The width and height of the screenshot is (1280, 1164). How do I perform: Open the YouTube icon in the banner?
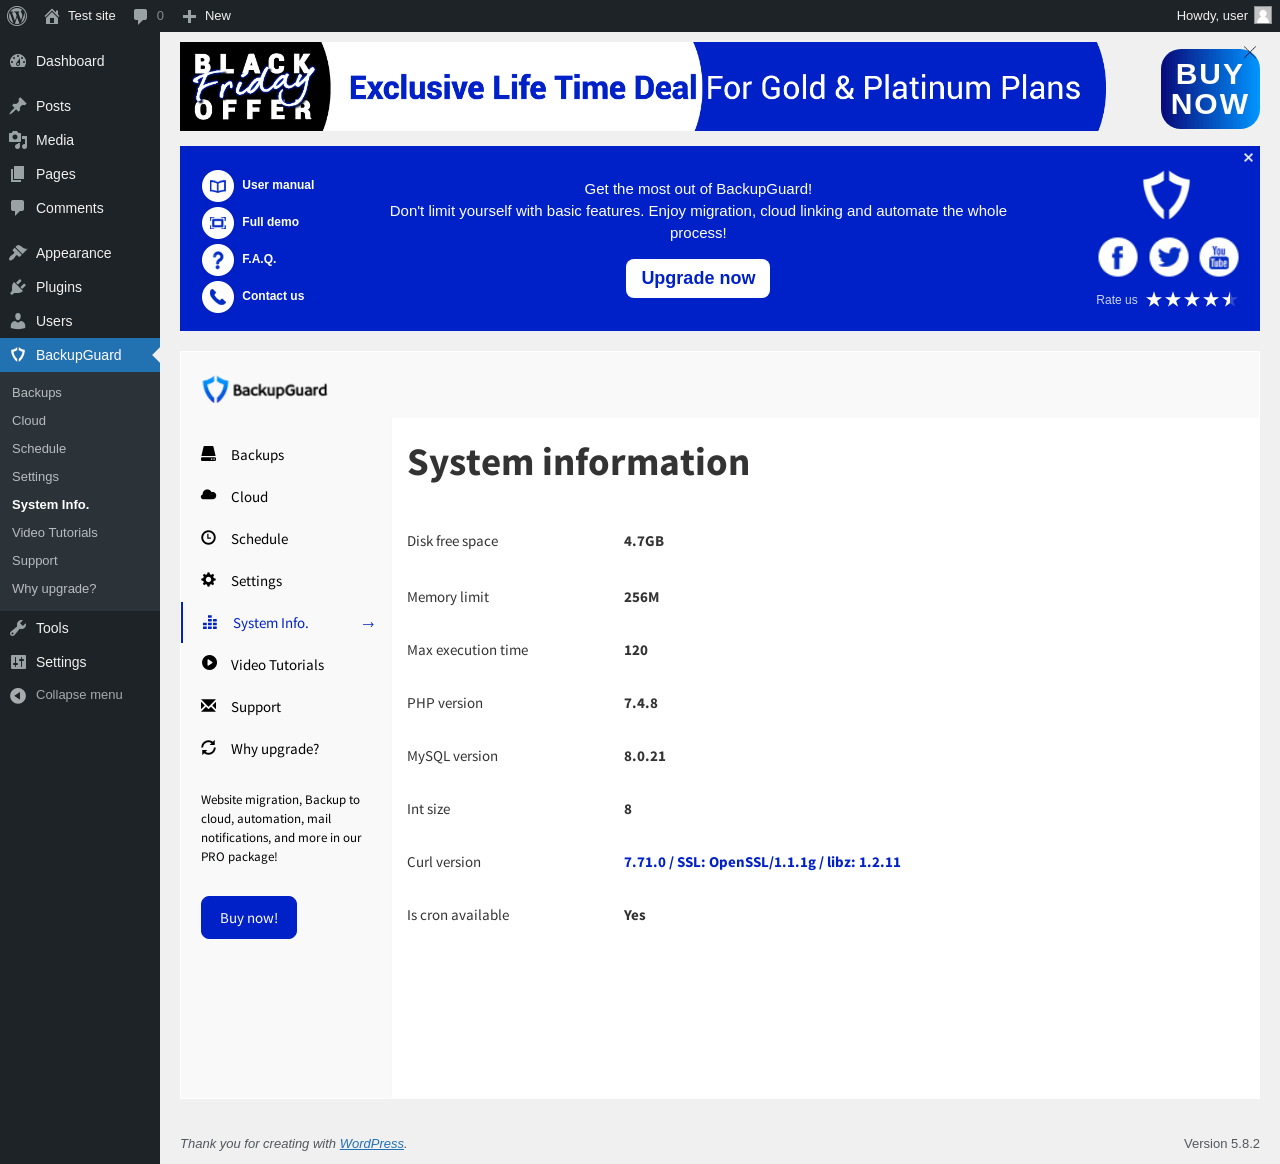tap(1219, 257)
